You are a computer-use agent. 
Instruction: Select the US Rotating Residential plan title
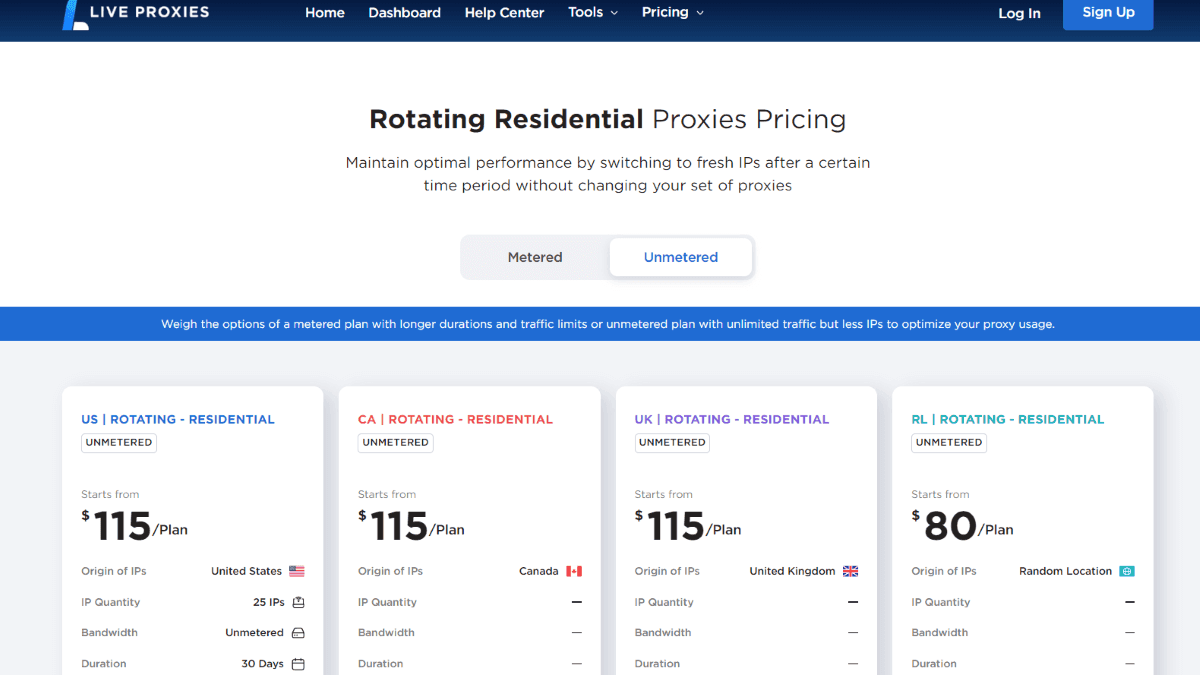[x=178, y=419]
